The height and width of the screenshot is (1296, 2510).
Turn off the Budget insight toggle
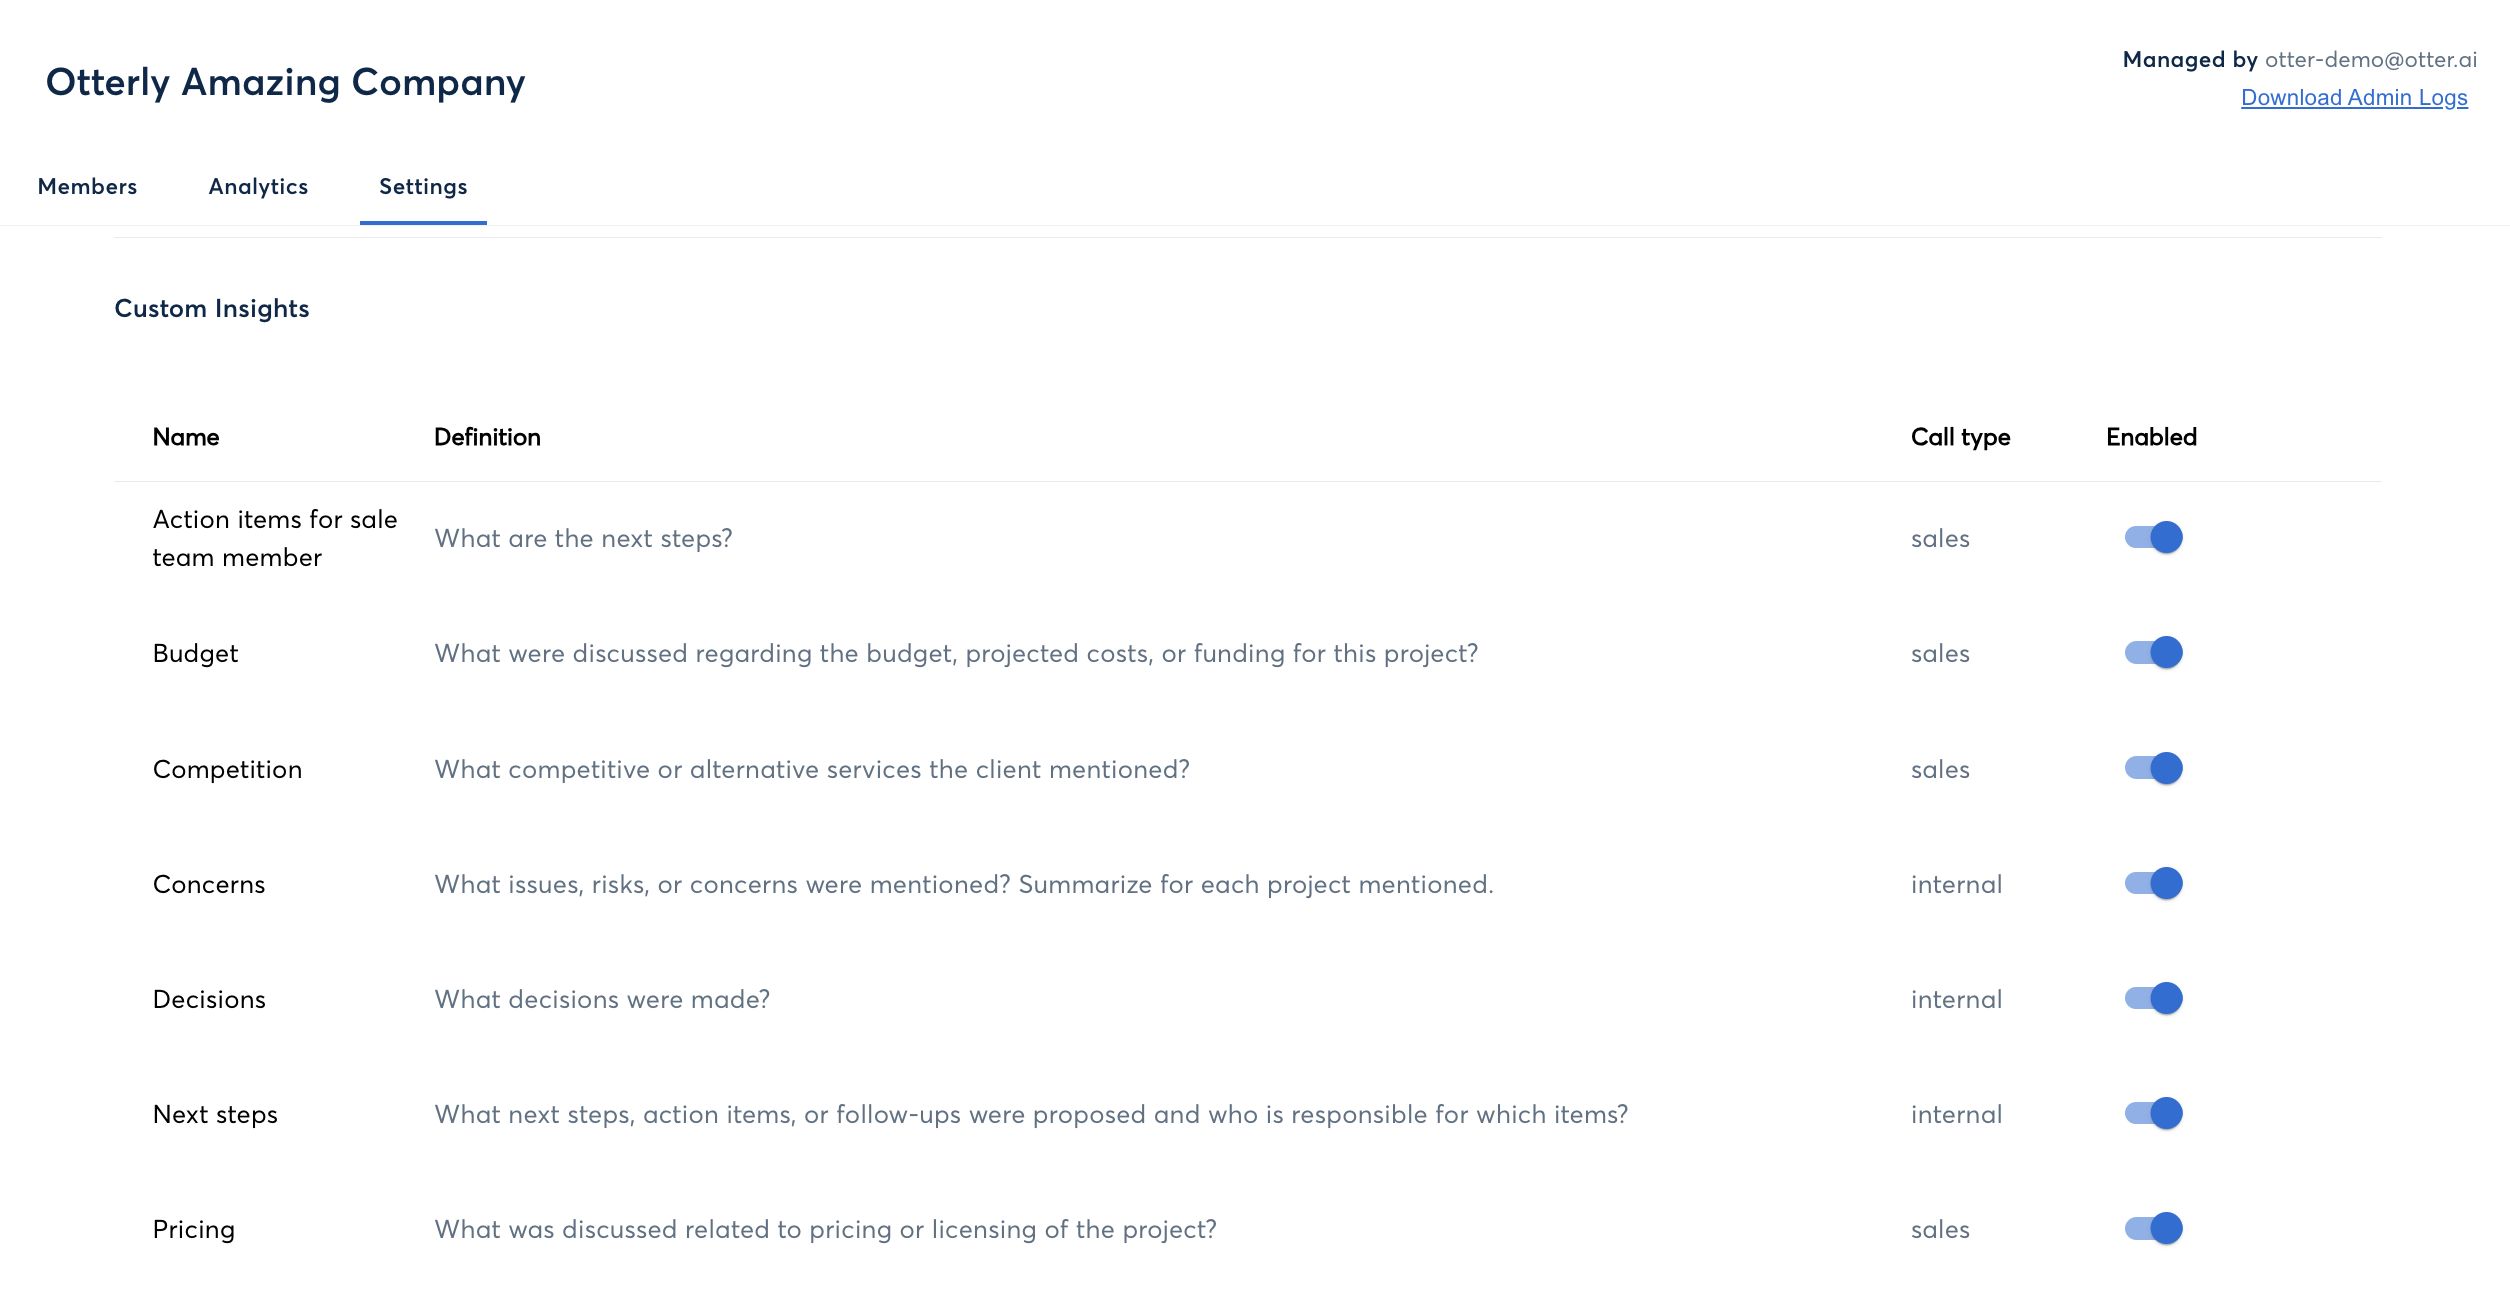(x=2154, y=653)
